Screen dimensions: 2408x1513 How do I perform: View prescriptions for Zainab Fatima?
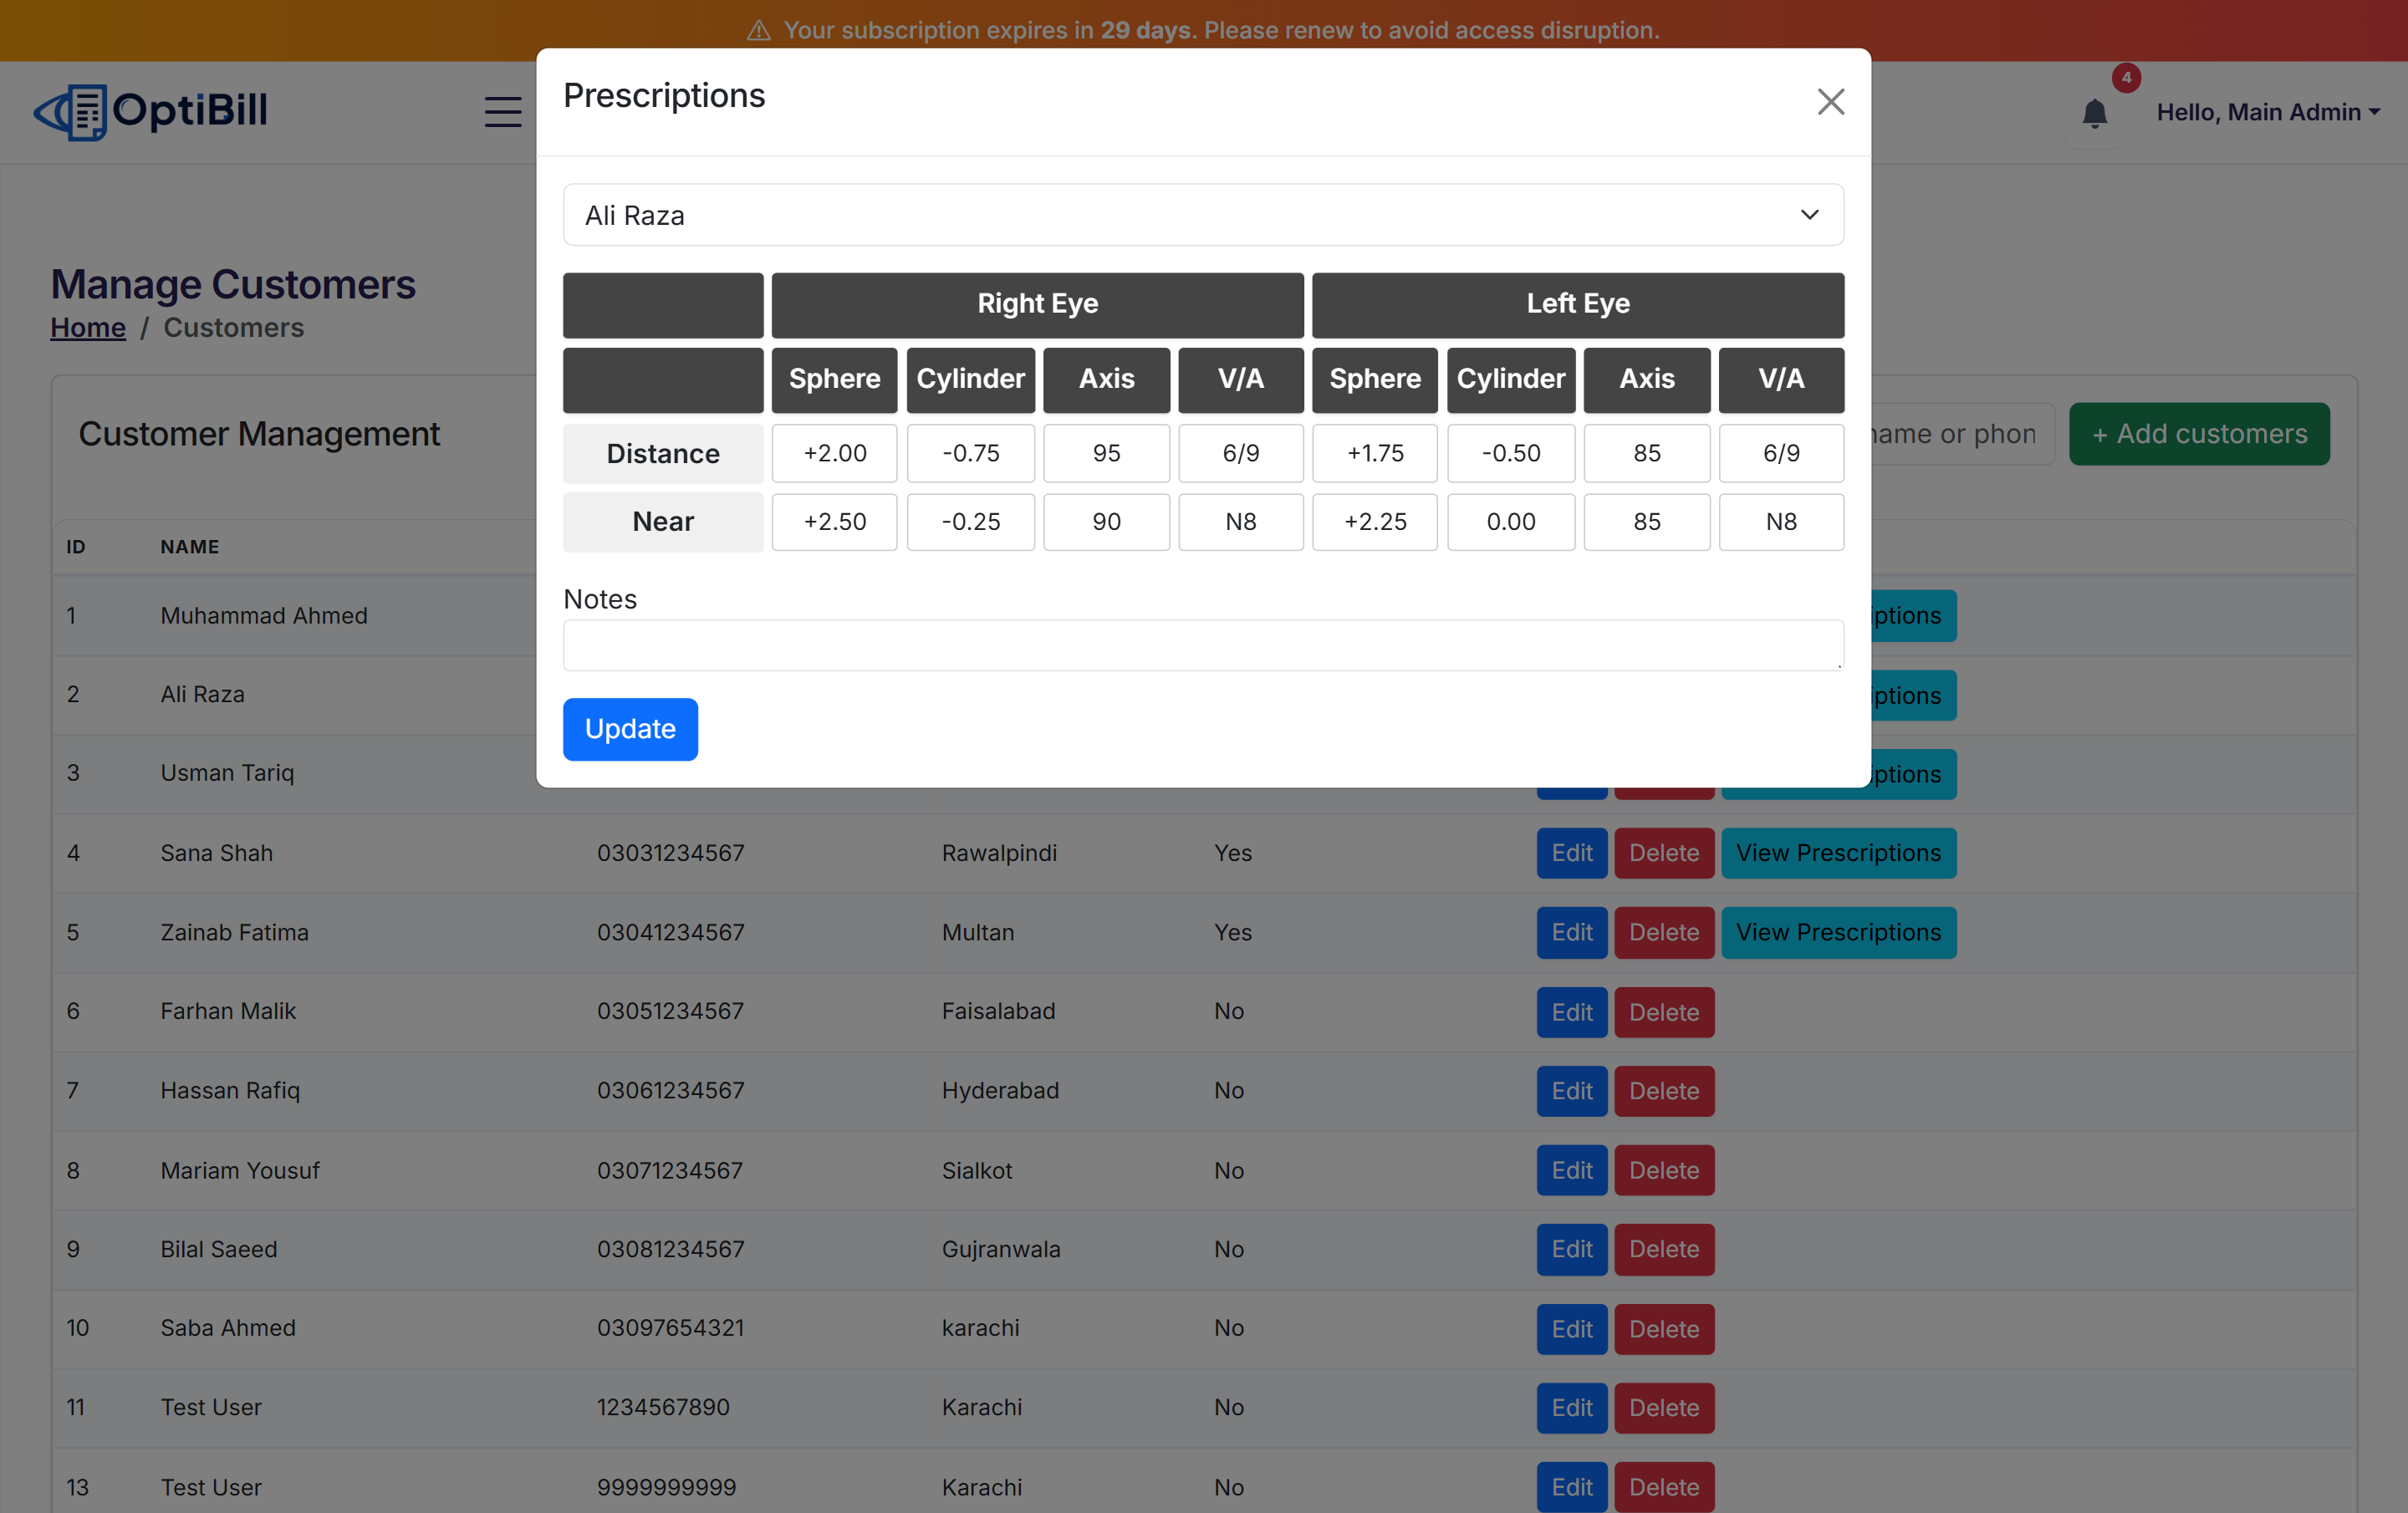pos(1838,933)
